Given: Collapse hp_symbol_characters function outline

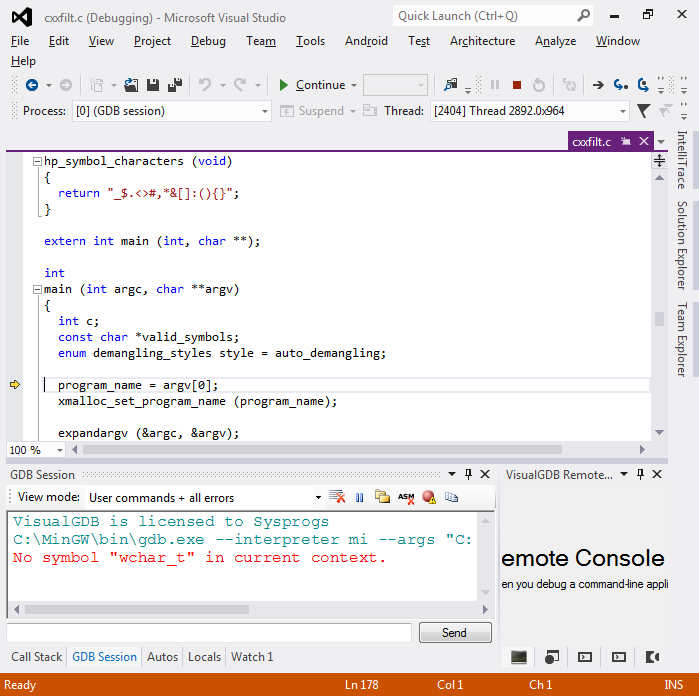Looking at the screenshot, I should 37,161.
